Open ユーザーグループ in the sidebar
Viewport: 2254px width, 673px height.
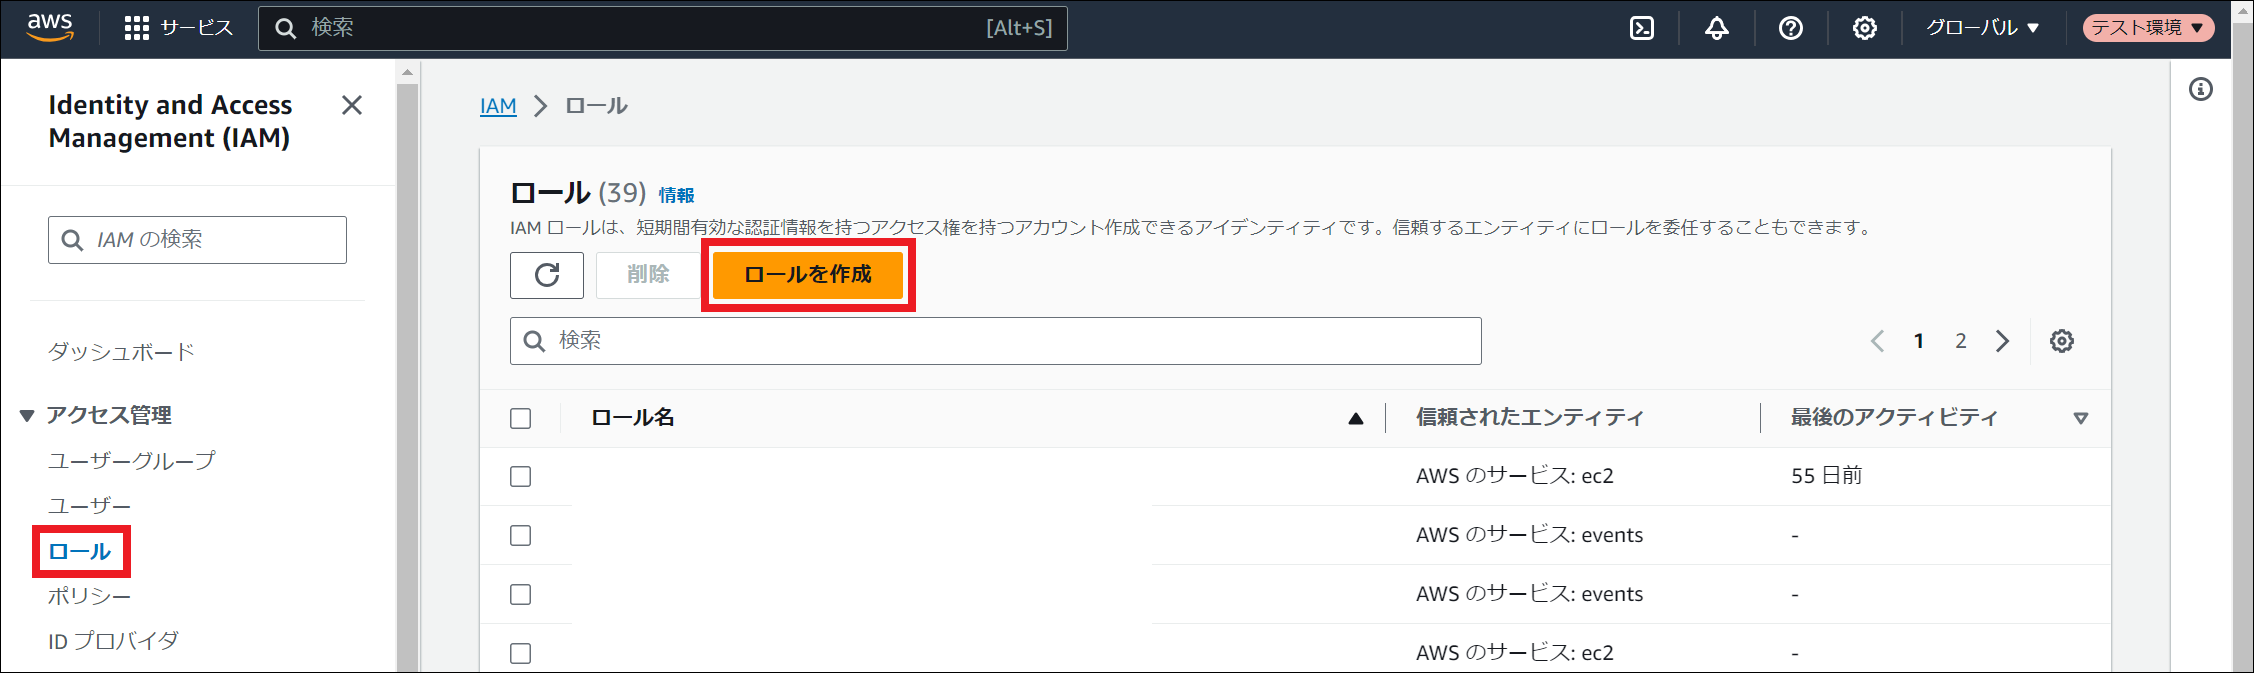coord(131,461)
